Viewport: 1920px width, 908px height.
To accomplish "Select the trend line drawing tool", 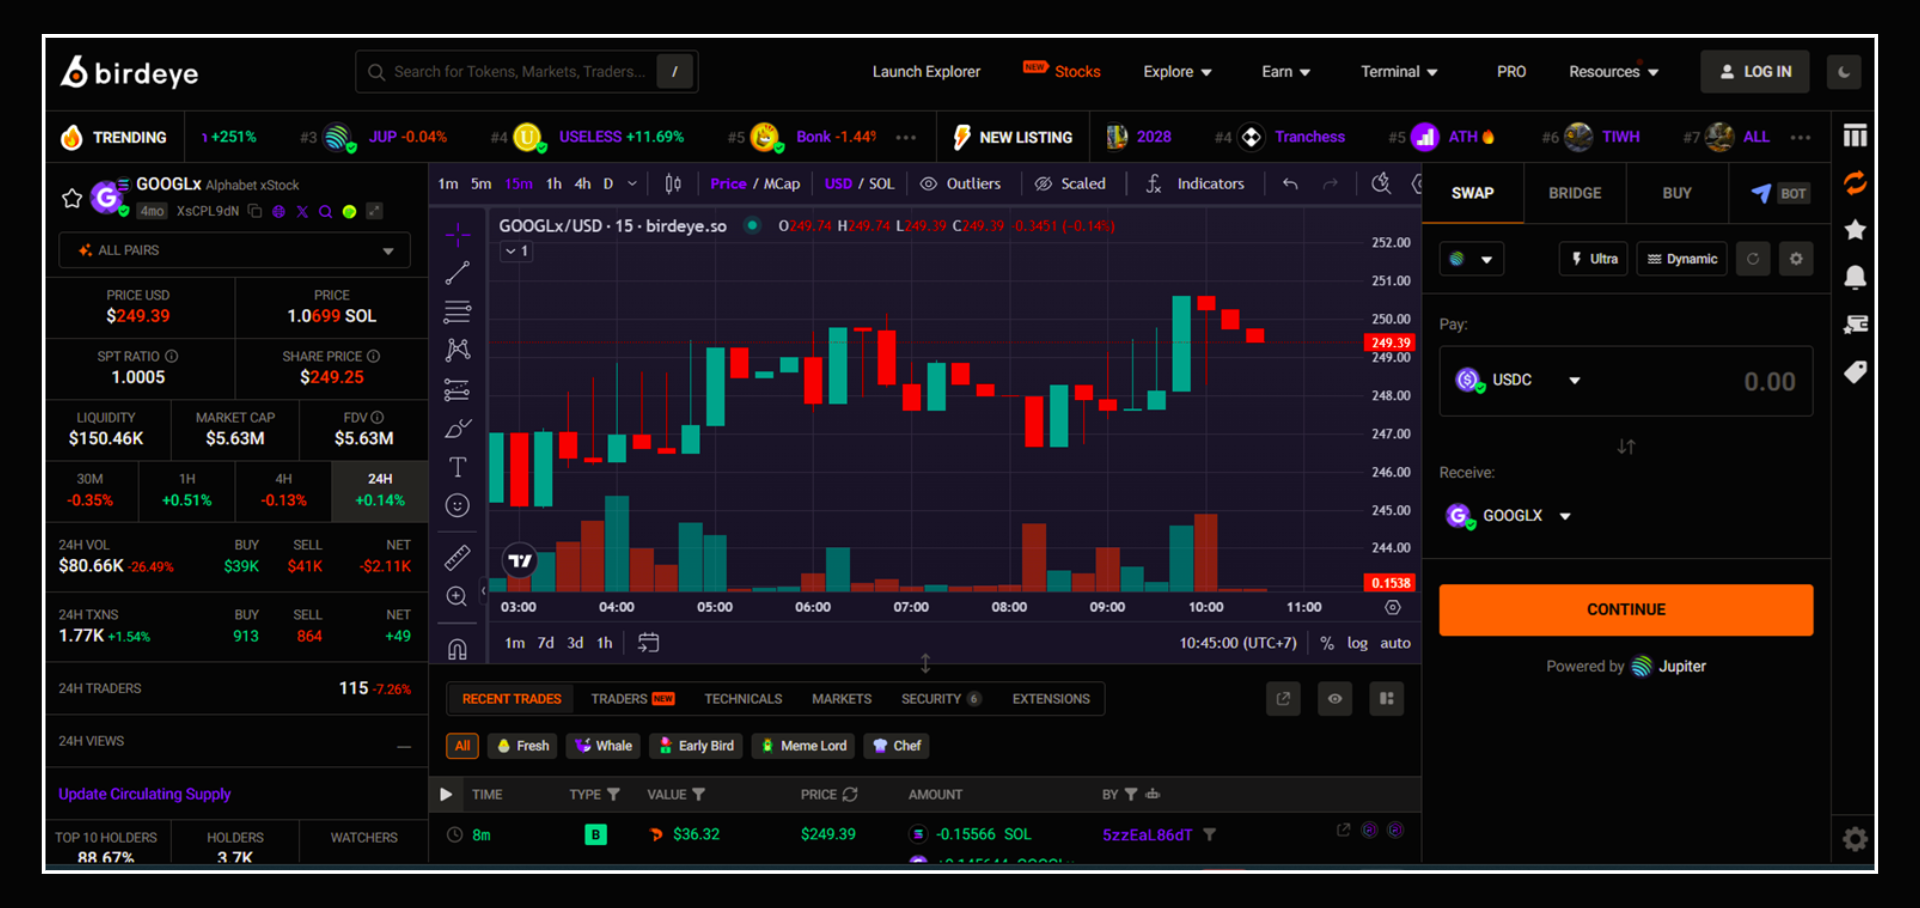I will click(457, 273).
